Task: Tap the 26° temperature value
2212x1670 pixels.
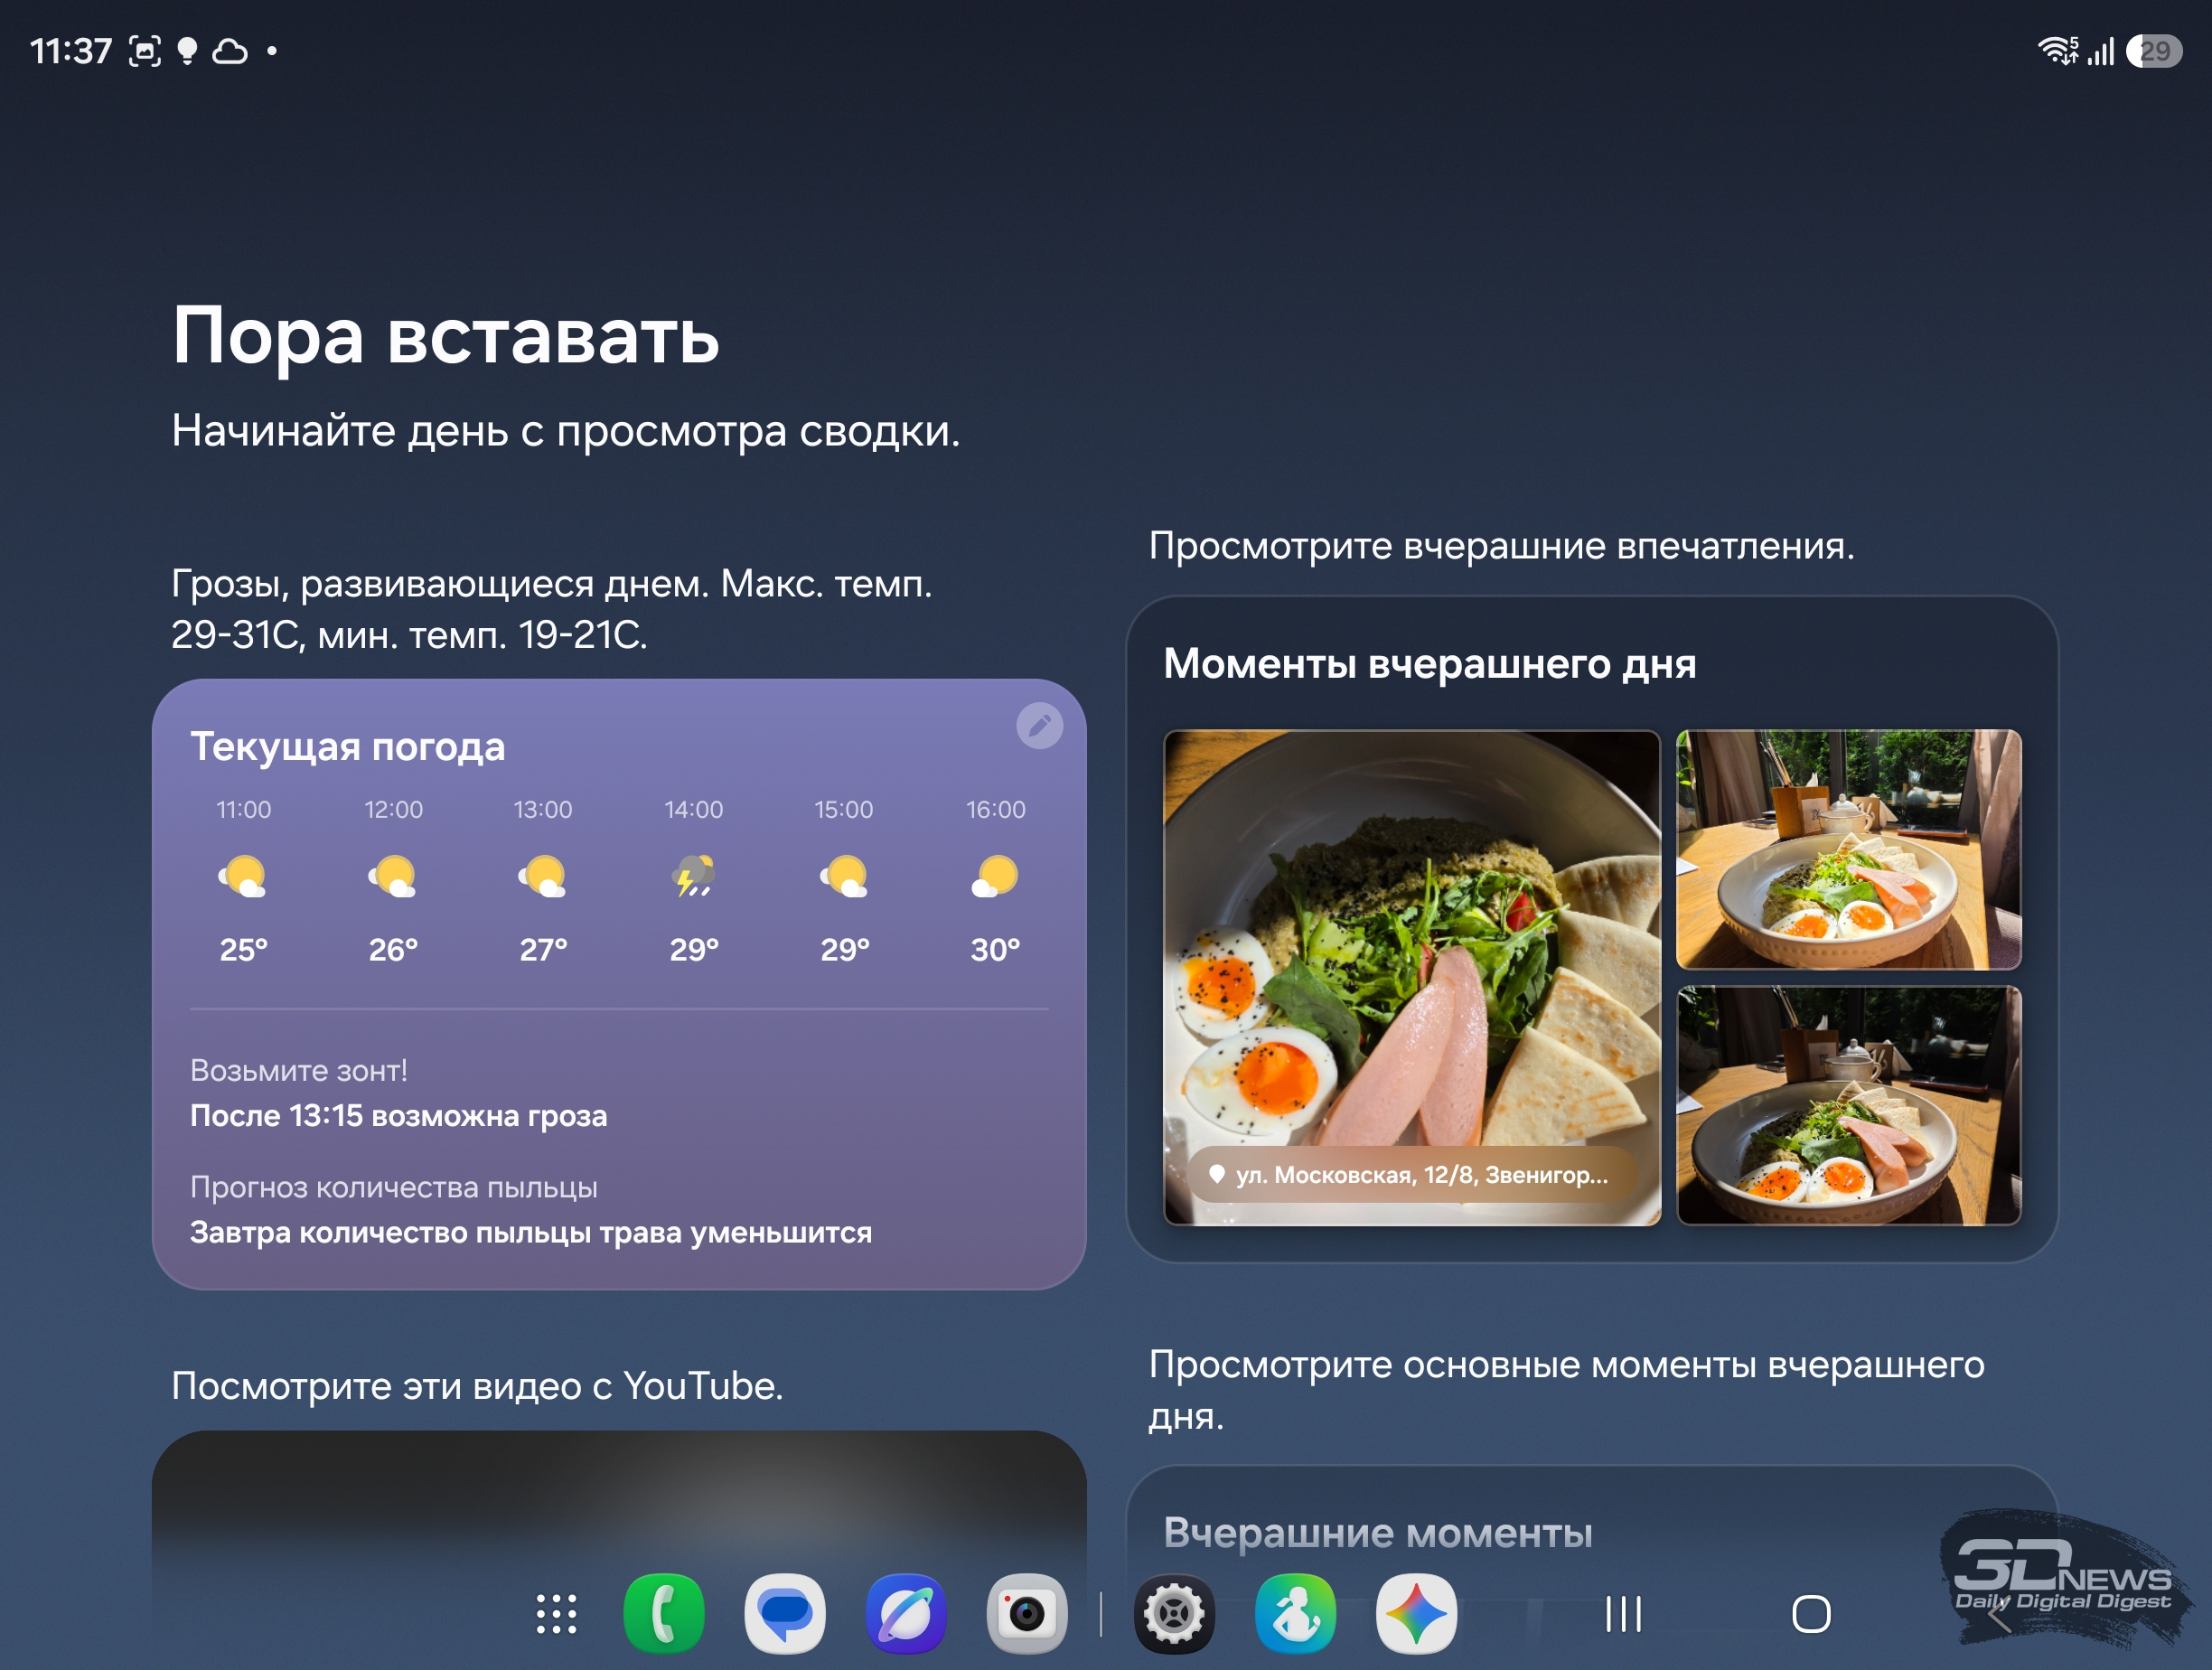Action: pyautogui.click(x=393, y=950)
